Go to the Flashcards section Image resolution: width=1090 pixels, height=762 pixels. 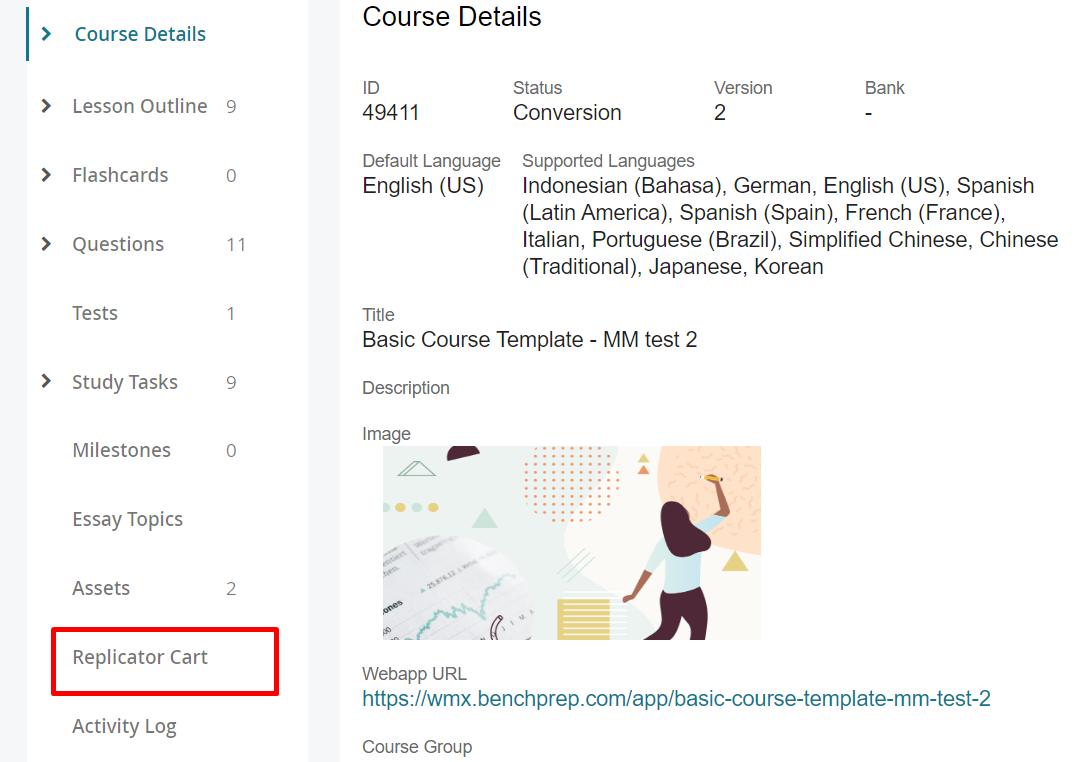point(120,174)
